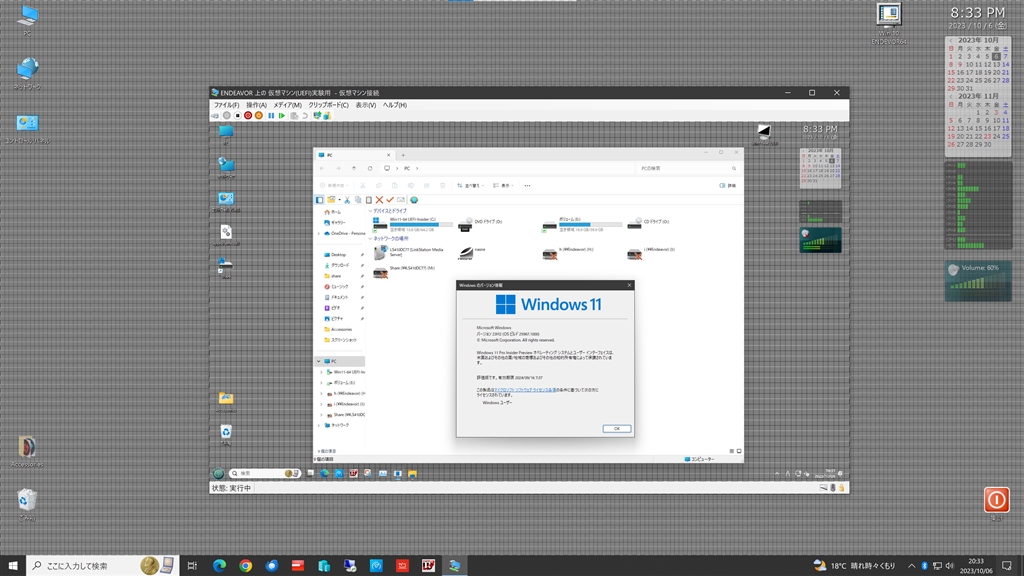Click the red Shut Down button in VM toolbar

click(x=248, y=116)
